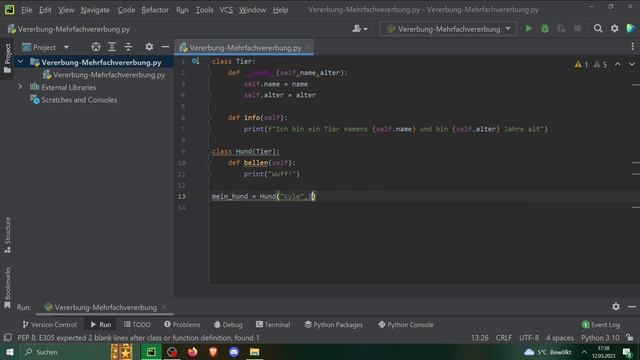Click the Windows search box Suchen
Viewport: 640px width, 360px height.
(x=65, y=352)
